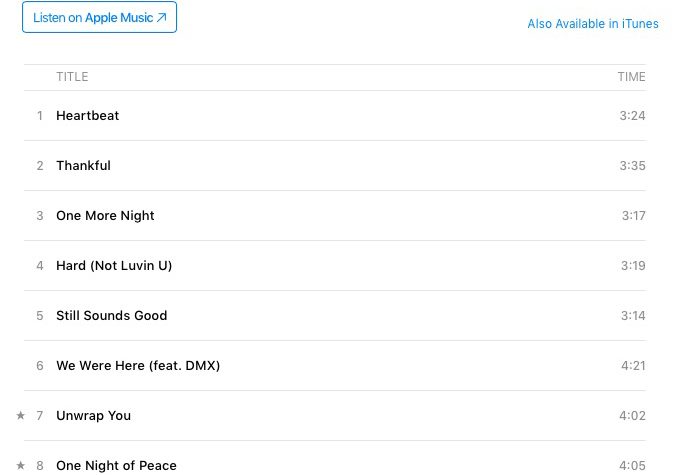Click the arrow icon in Apple Music button
Screen dimensions: 677x475
[x=161, y=18]
